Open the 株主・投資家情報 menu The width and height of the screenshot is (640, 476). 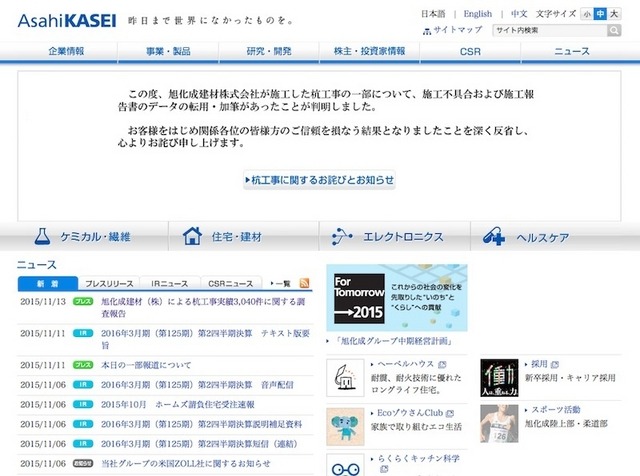point(369,52)
